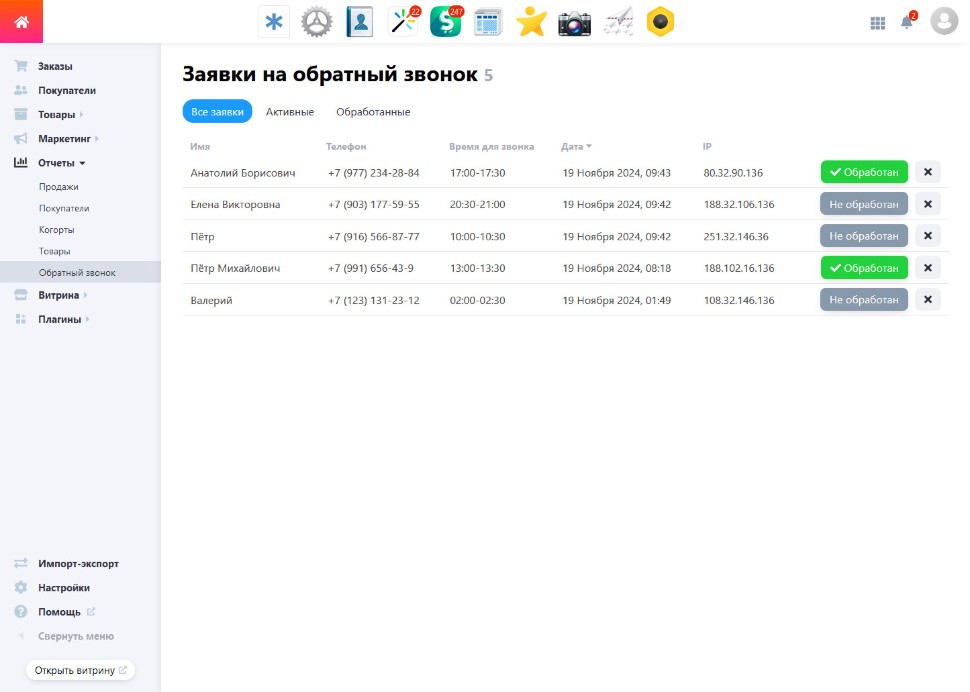This screenshot has height=692, width=970.
Task: Open the apps grid menu
Action: [877, 23]
